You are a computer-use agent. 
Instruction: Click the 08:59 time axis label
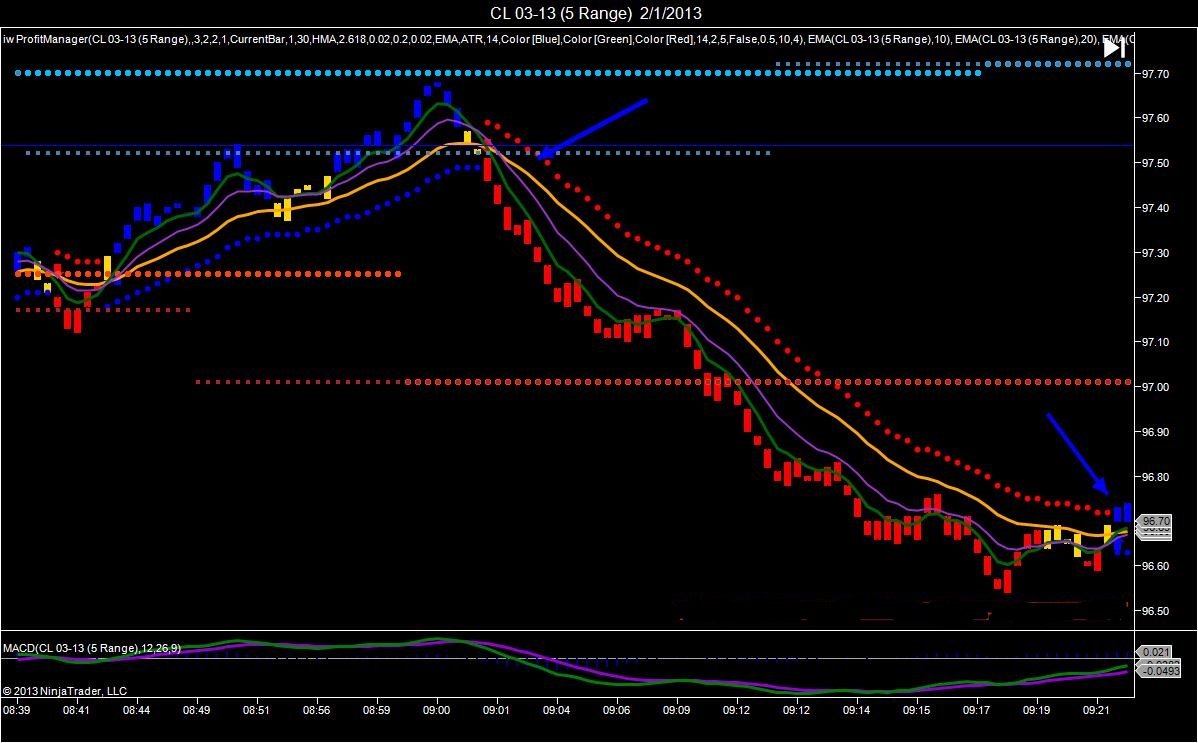377,710
